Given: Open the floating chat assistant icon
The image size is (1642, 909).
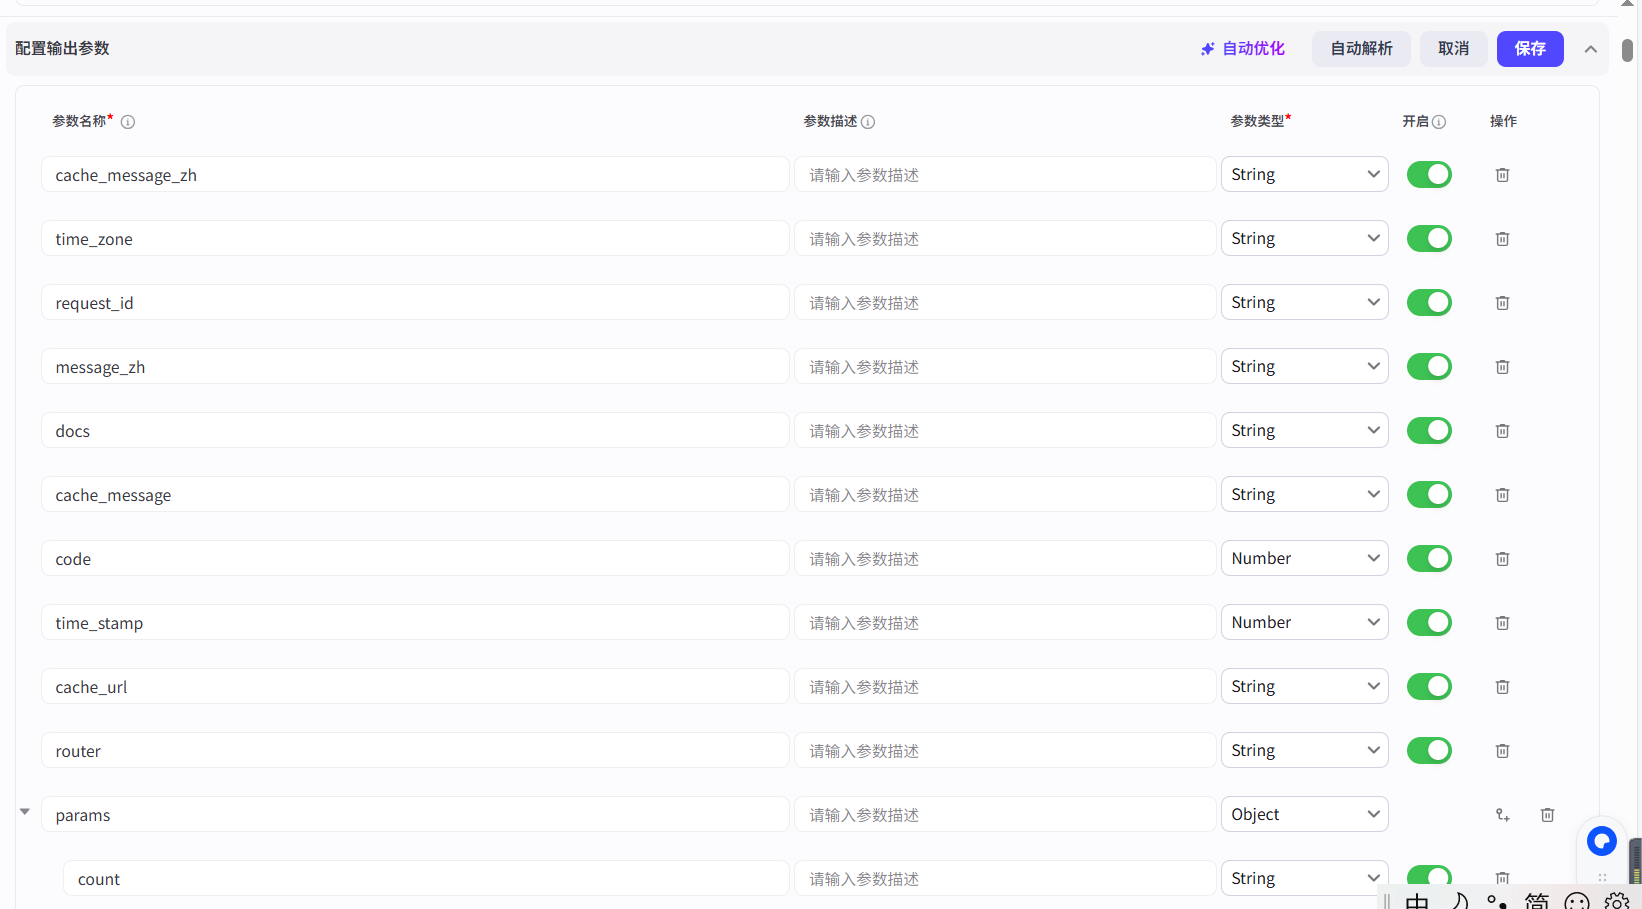Looking at the screenshot, I should 1601,841.
